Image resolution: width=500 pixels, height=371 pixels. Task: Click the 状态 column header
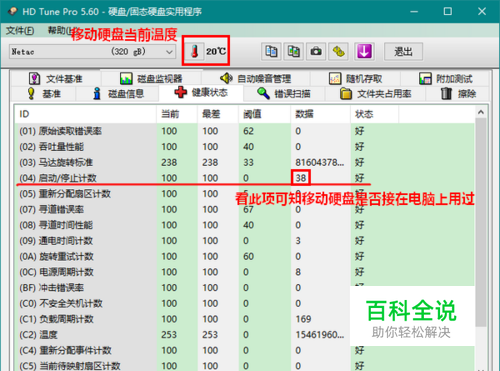click(374, 114)
